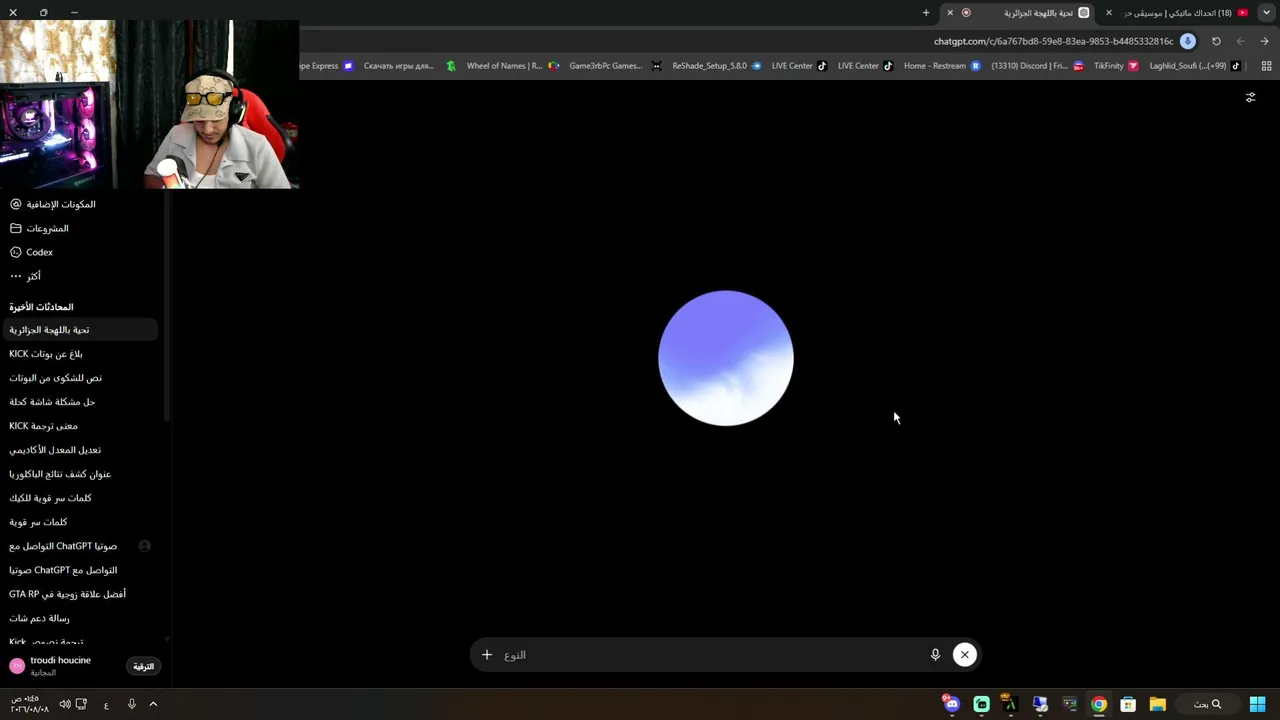Viewport: 1280px width, 720px height.
Task: Open Discord from the taskbar
Action: point(951,704)
